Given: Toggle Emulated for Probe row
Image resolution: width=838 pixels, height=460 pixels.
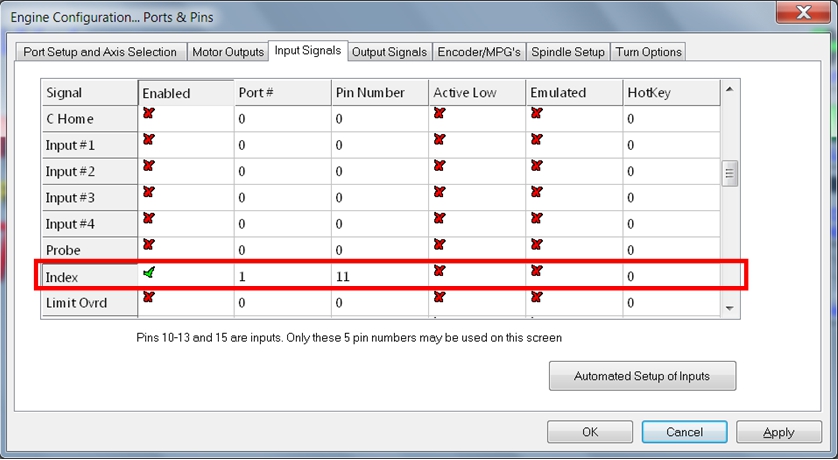Looking at the screenshot, I should tap(536, 243).
